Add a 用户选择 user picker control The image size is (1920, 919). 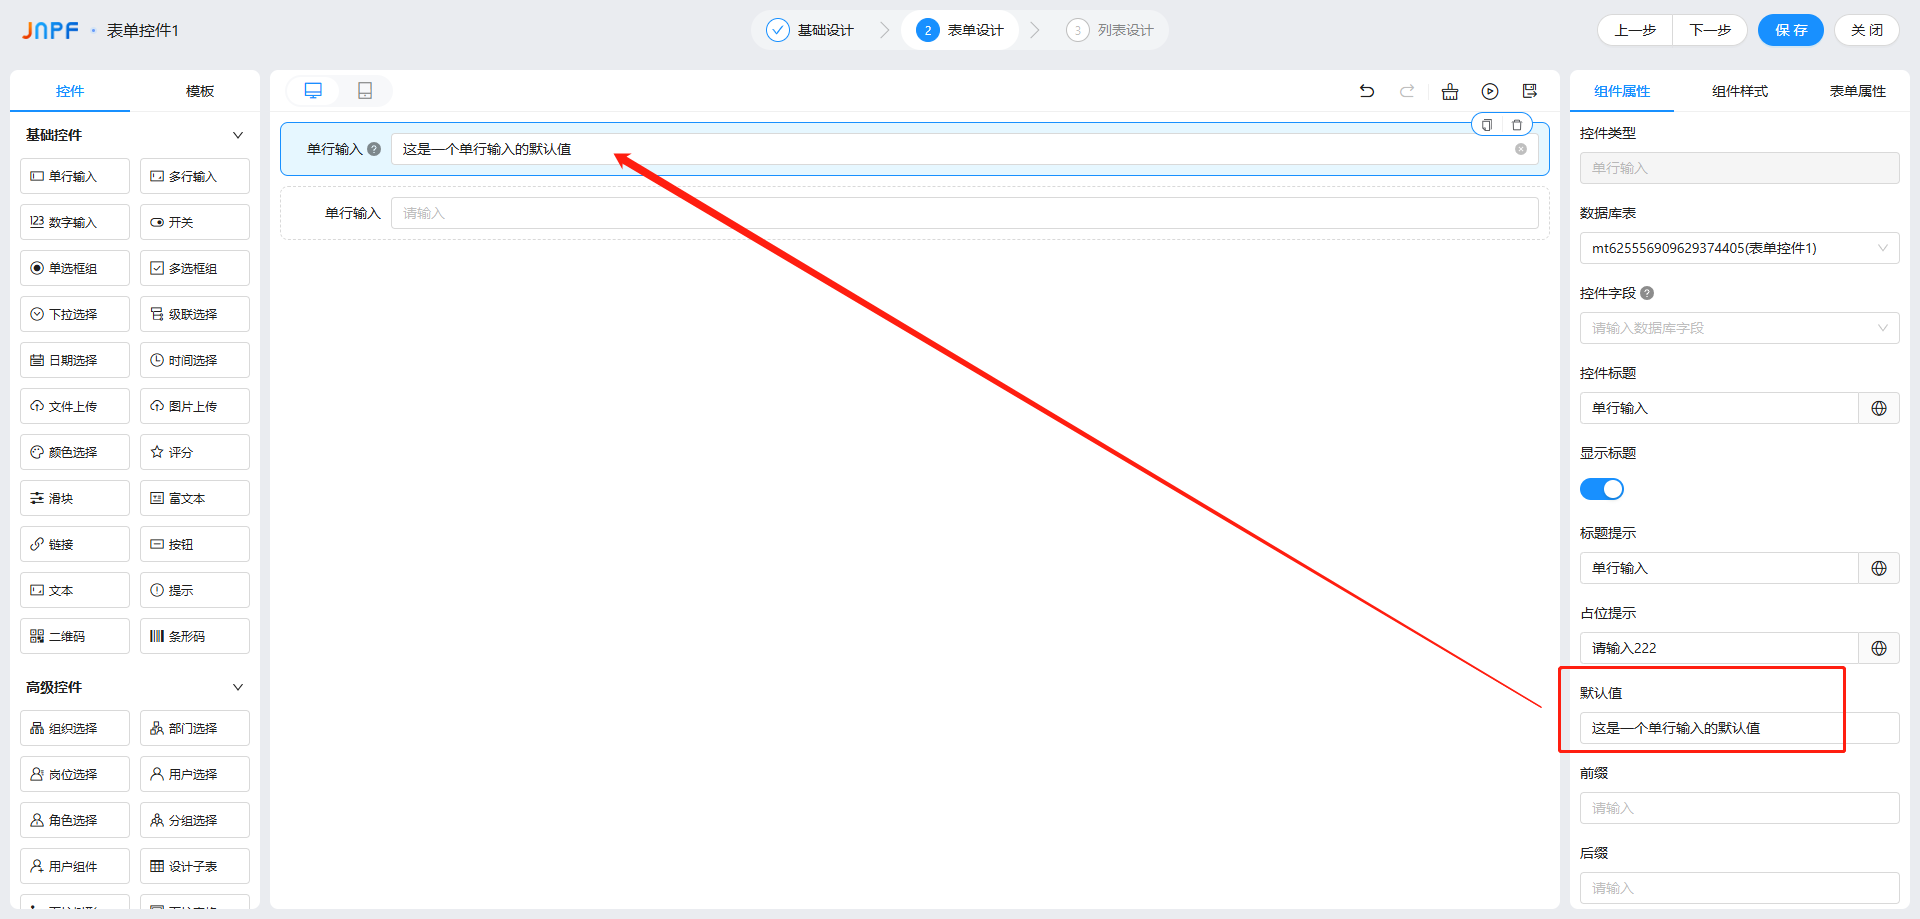[x=195, y=774]
